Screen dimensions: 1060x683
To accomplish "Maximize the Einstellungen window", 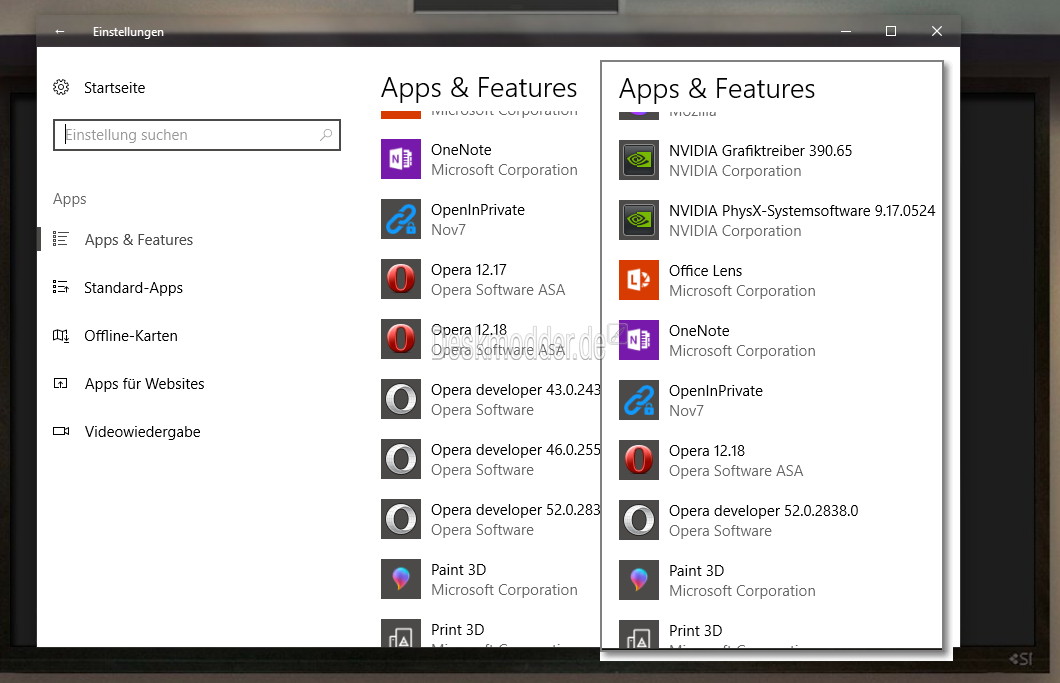I will [891, 31].
